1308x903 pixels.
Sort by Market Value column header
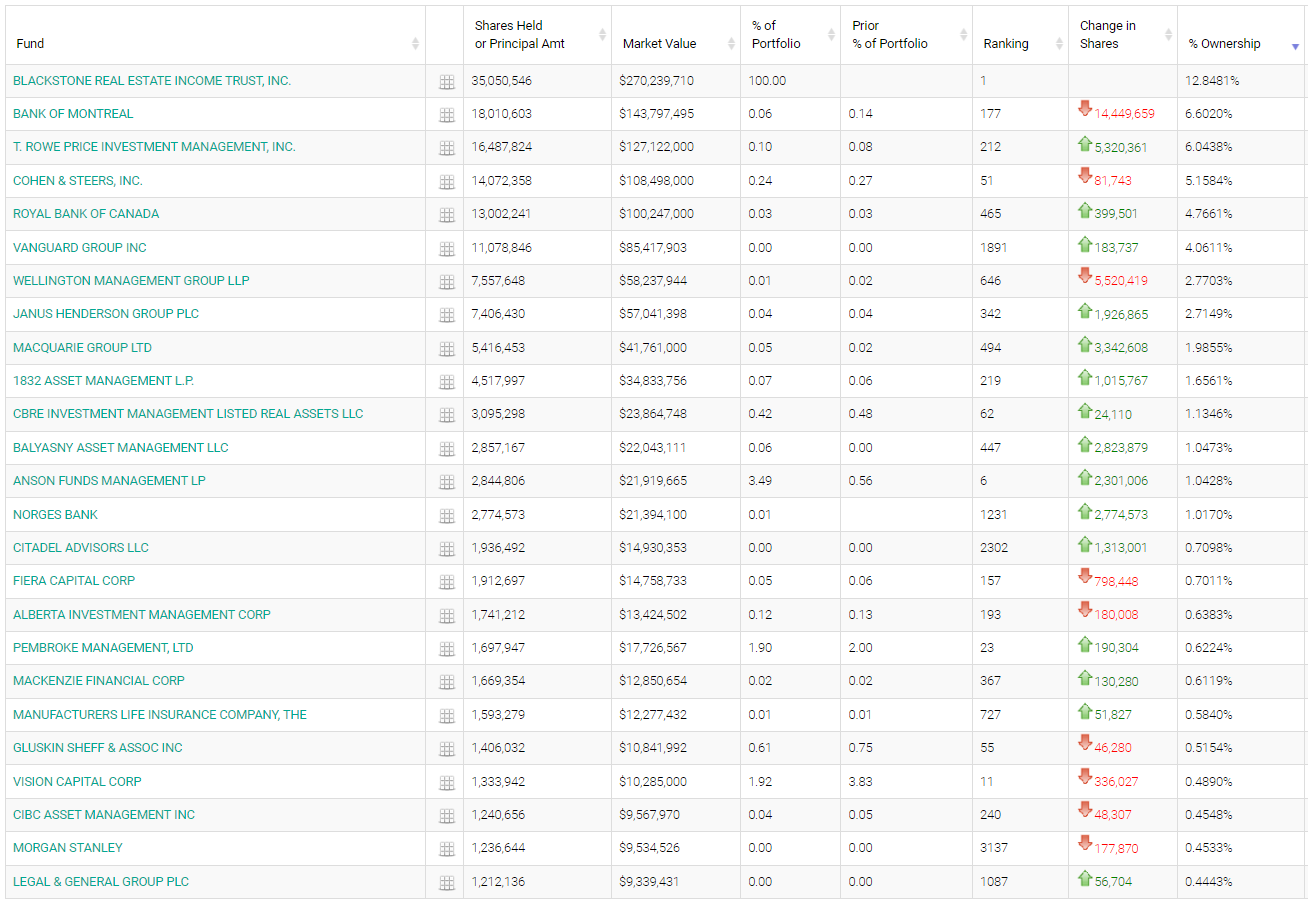676,35
